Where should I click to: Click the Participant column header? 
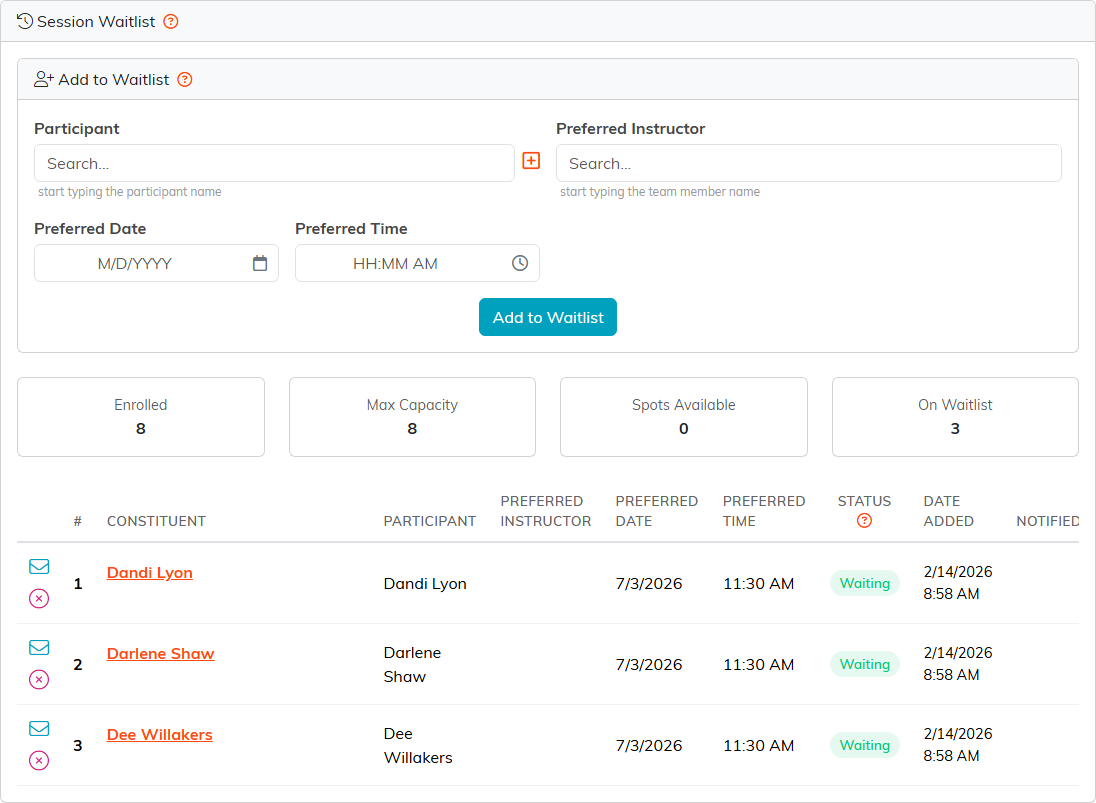(x=430, y=521)
